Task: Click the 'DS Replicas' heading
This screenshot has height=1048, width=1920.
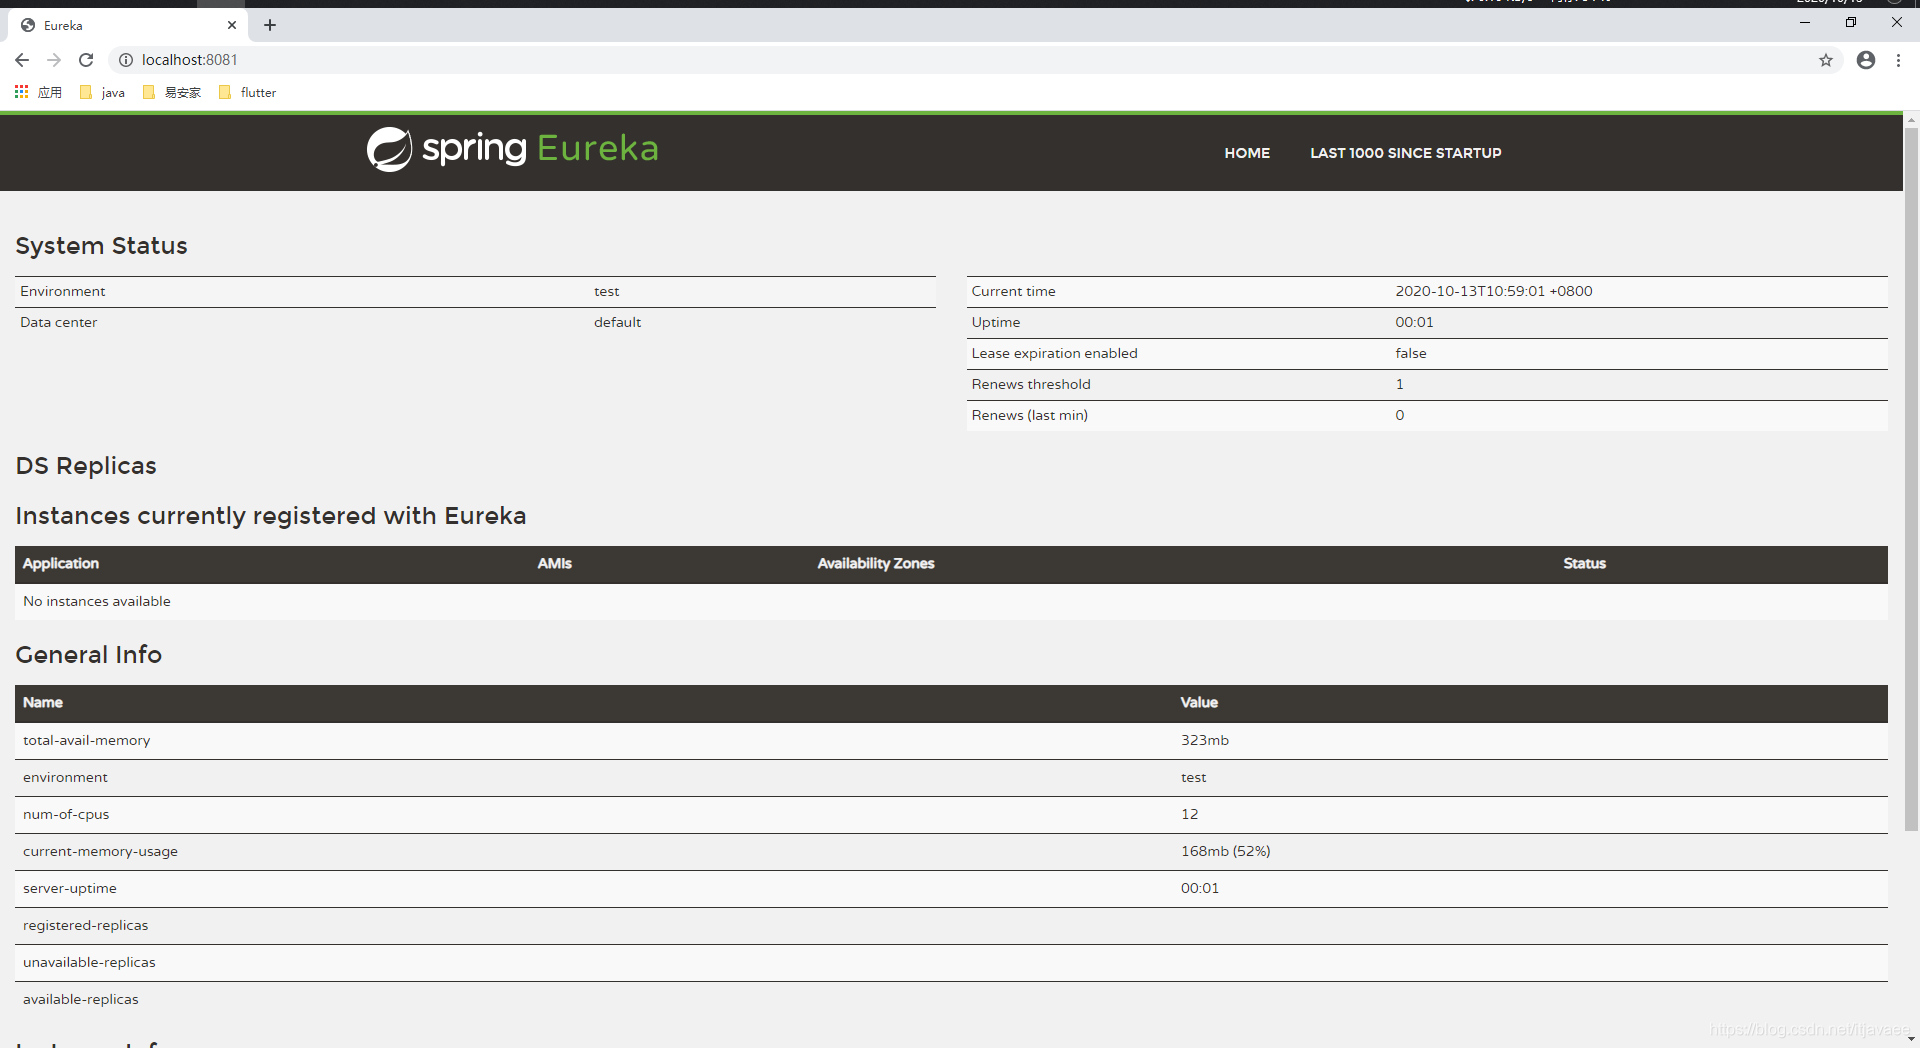Action: pyautogui.click(x=86, y=466)
